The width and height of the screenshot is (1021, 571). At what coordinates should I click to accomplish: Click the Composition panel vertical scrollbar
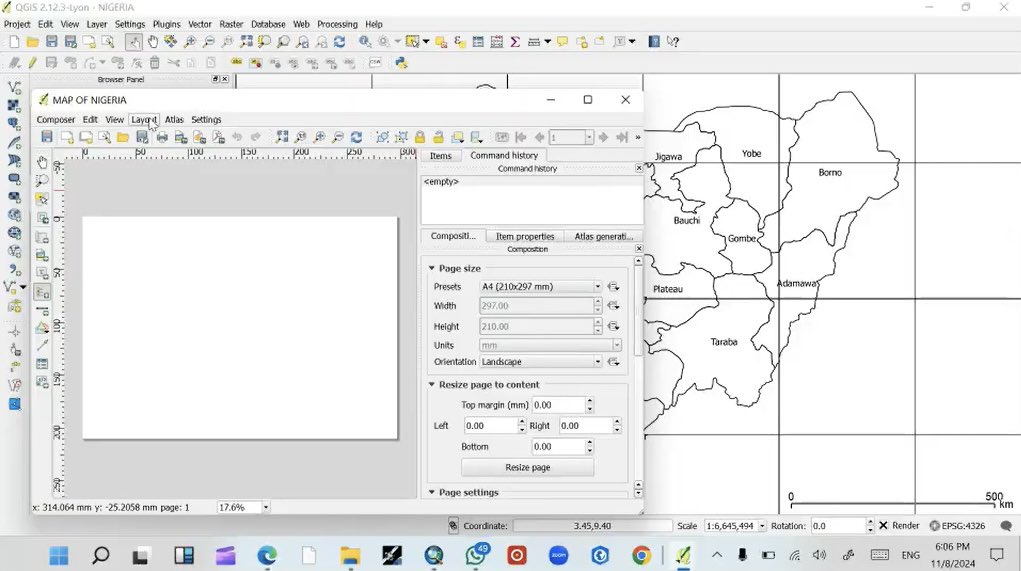(x=638, y=311)
